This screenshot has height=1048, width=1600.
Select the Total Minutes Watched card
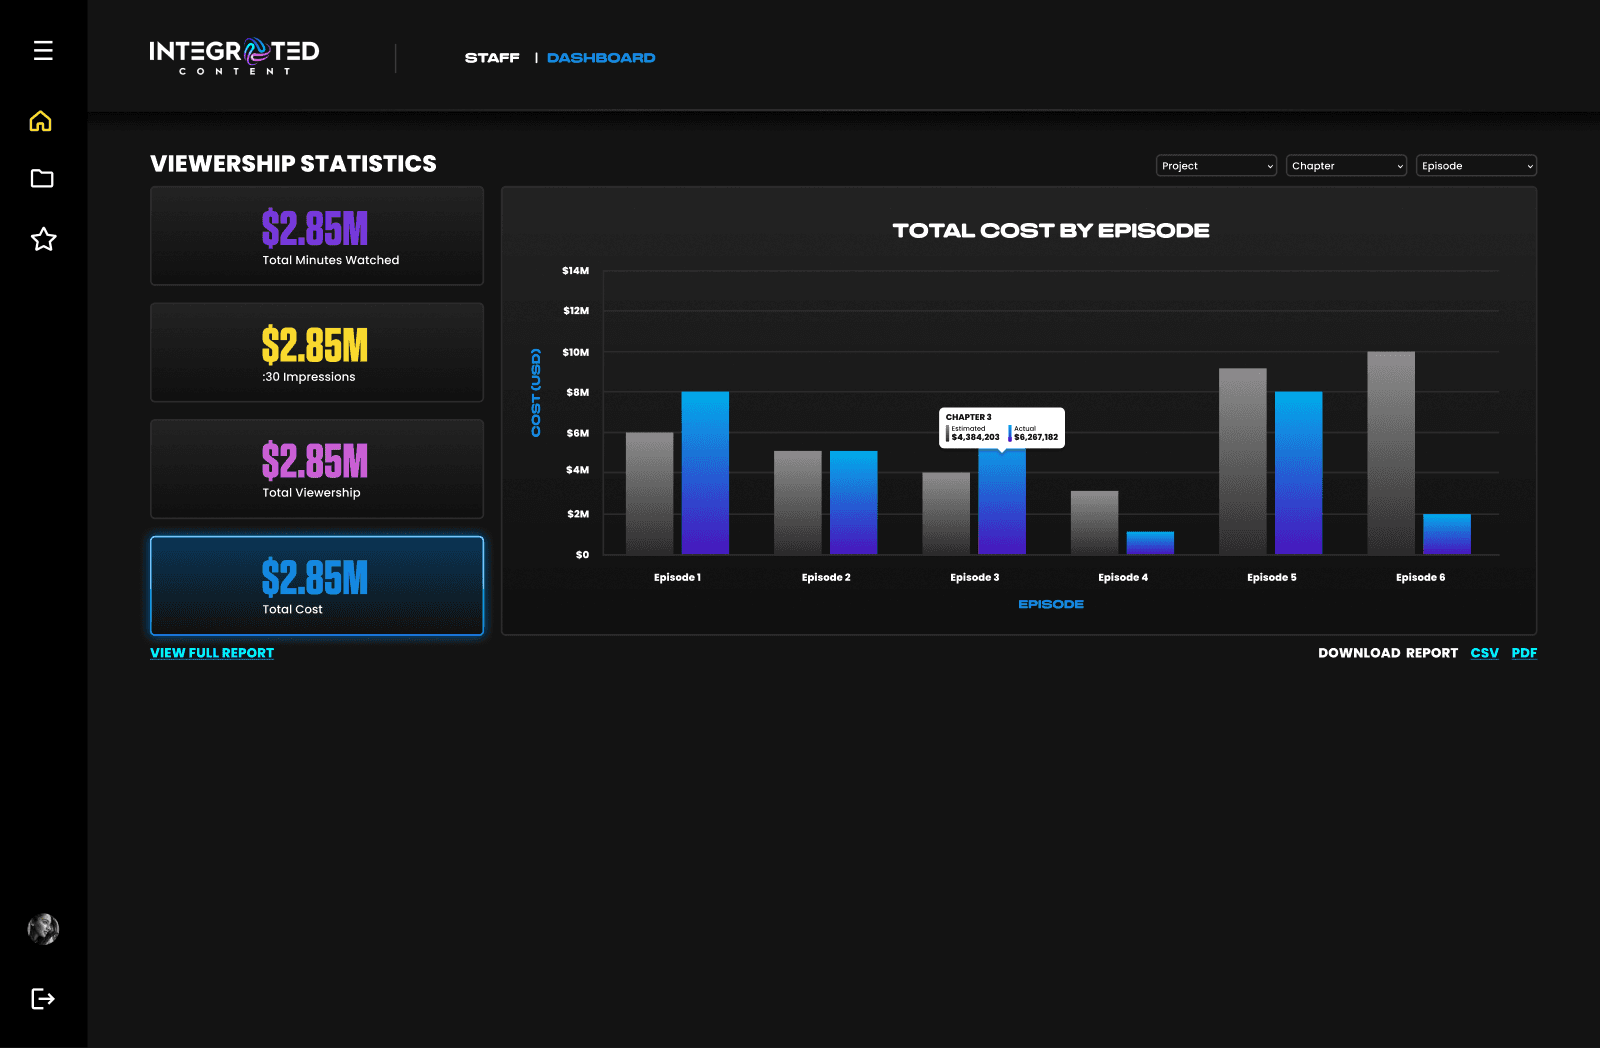pos(317,236)
